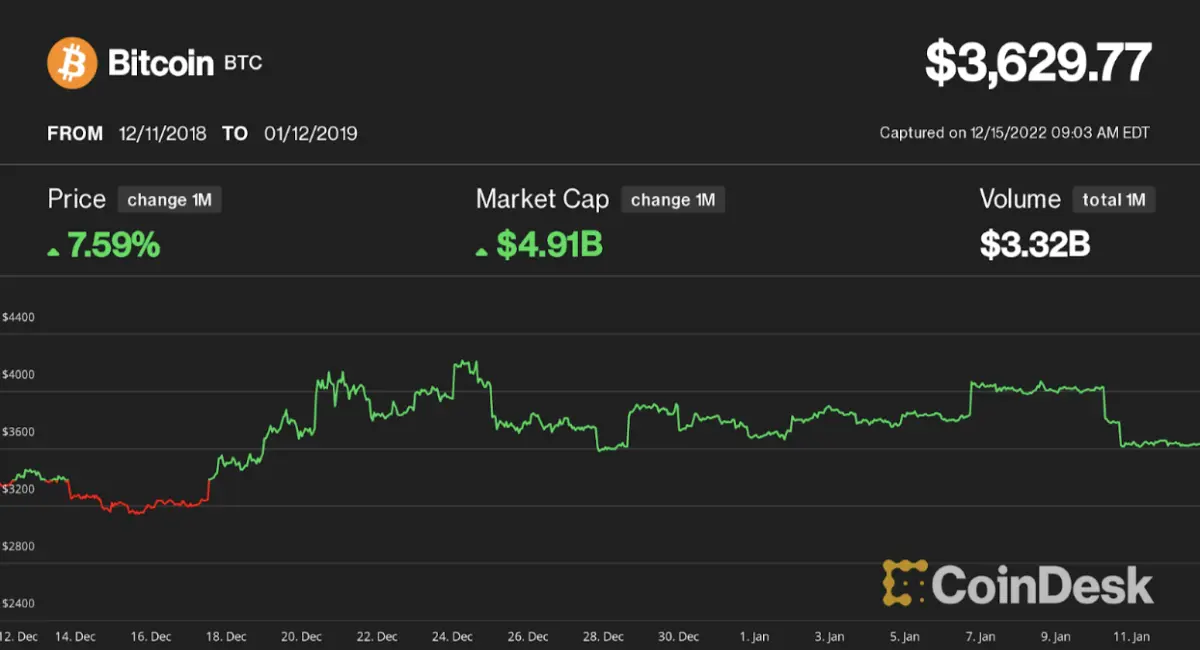Click the "18. Dec" x-axis label
Screen dimensions: 1200x650
[x=226, y=636]
